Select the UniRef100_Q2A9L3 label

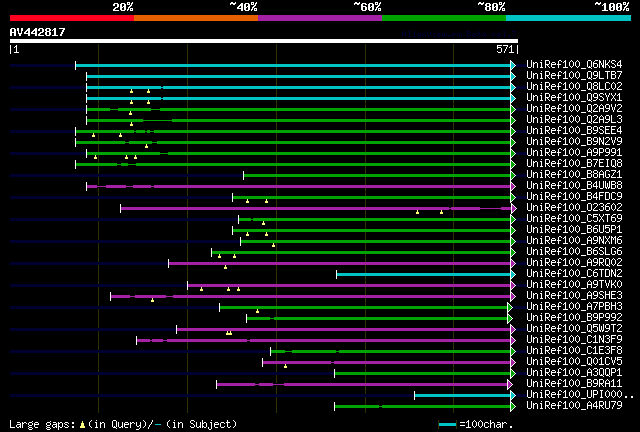574,120
